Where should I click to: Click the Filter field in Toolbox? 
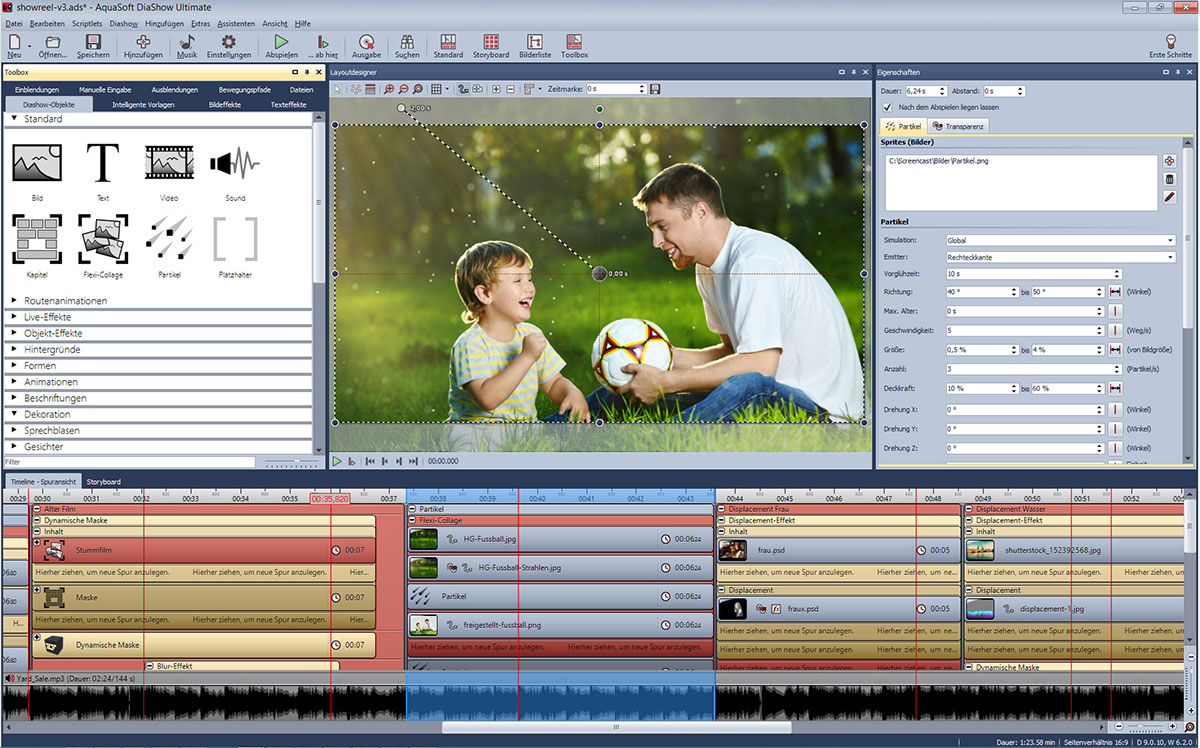128,462
